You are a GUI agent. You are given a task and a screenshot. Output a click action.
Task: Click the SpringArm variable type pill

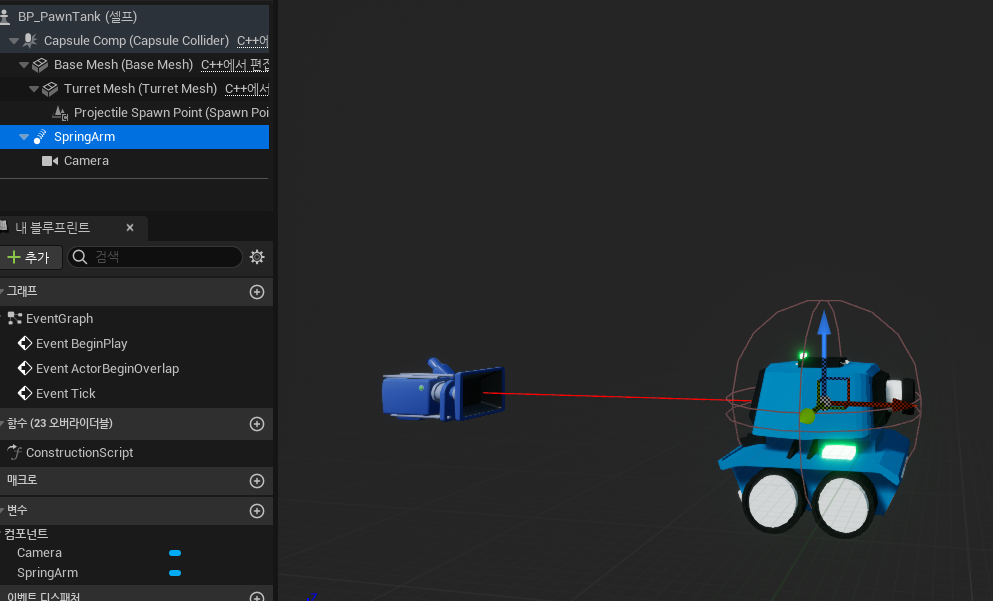click(x=175, y=573)
